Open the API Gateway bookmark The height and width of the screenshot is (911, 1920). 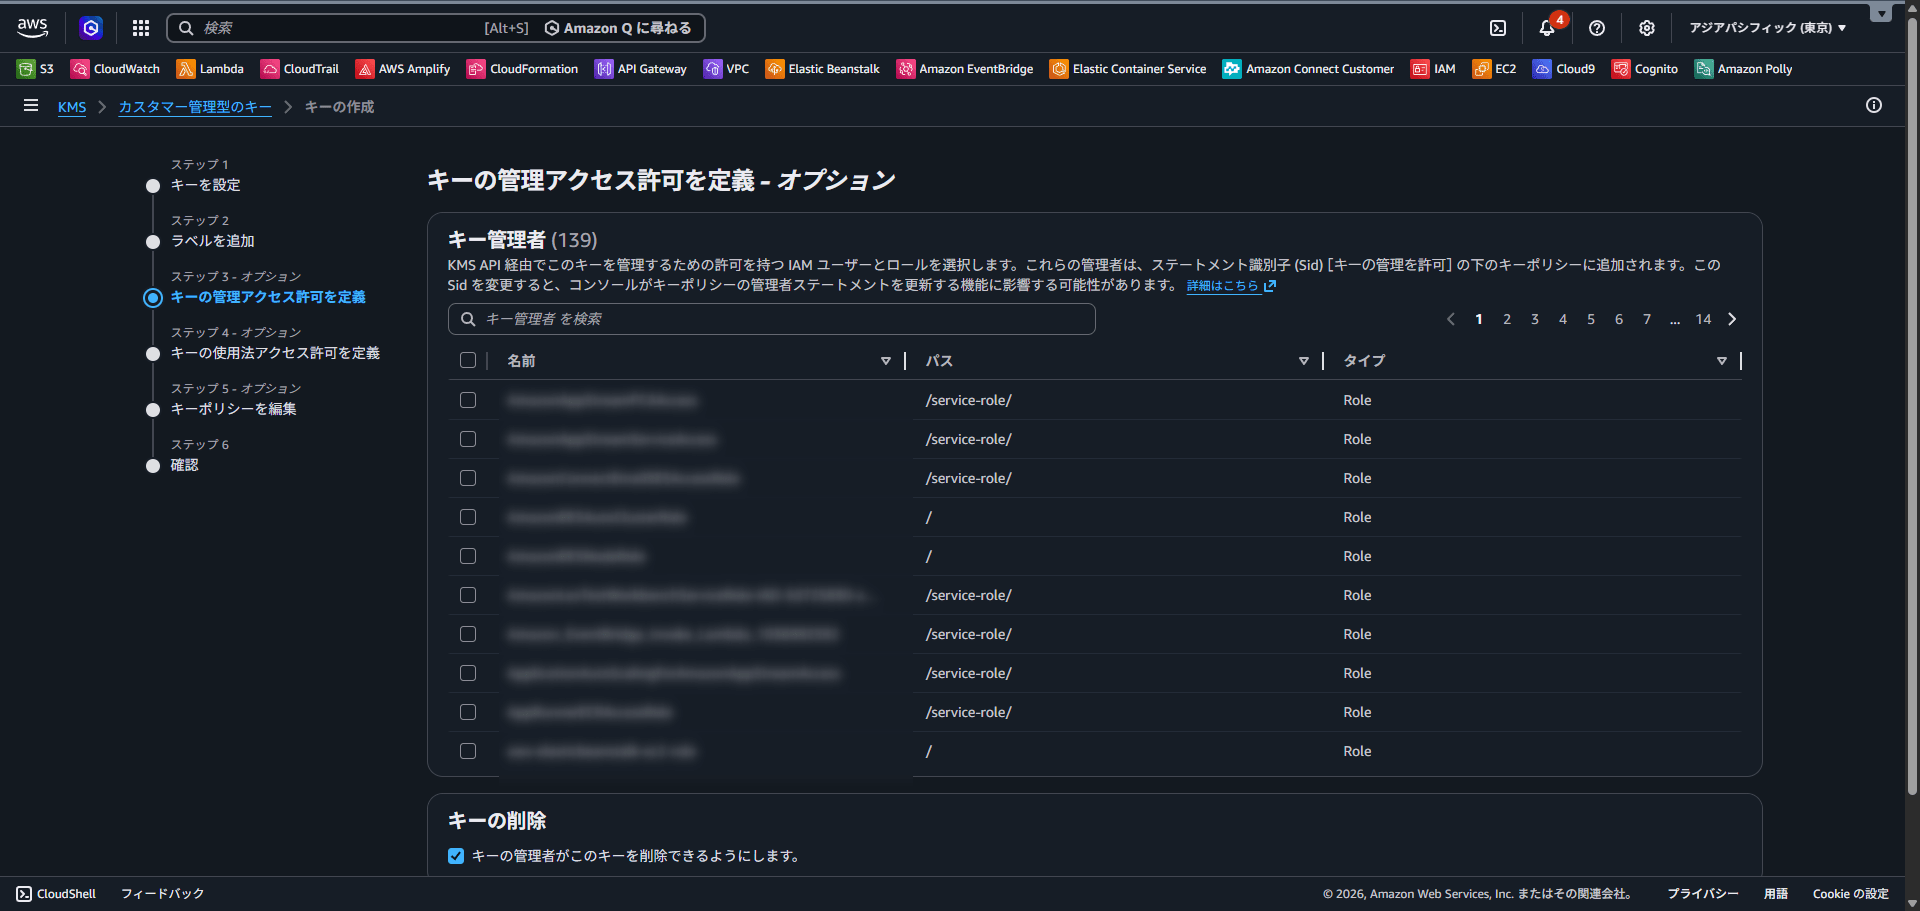(x=641, y=69)
